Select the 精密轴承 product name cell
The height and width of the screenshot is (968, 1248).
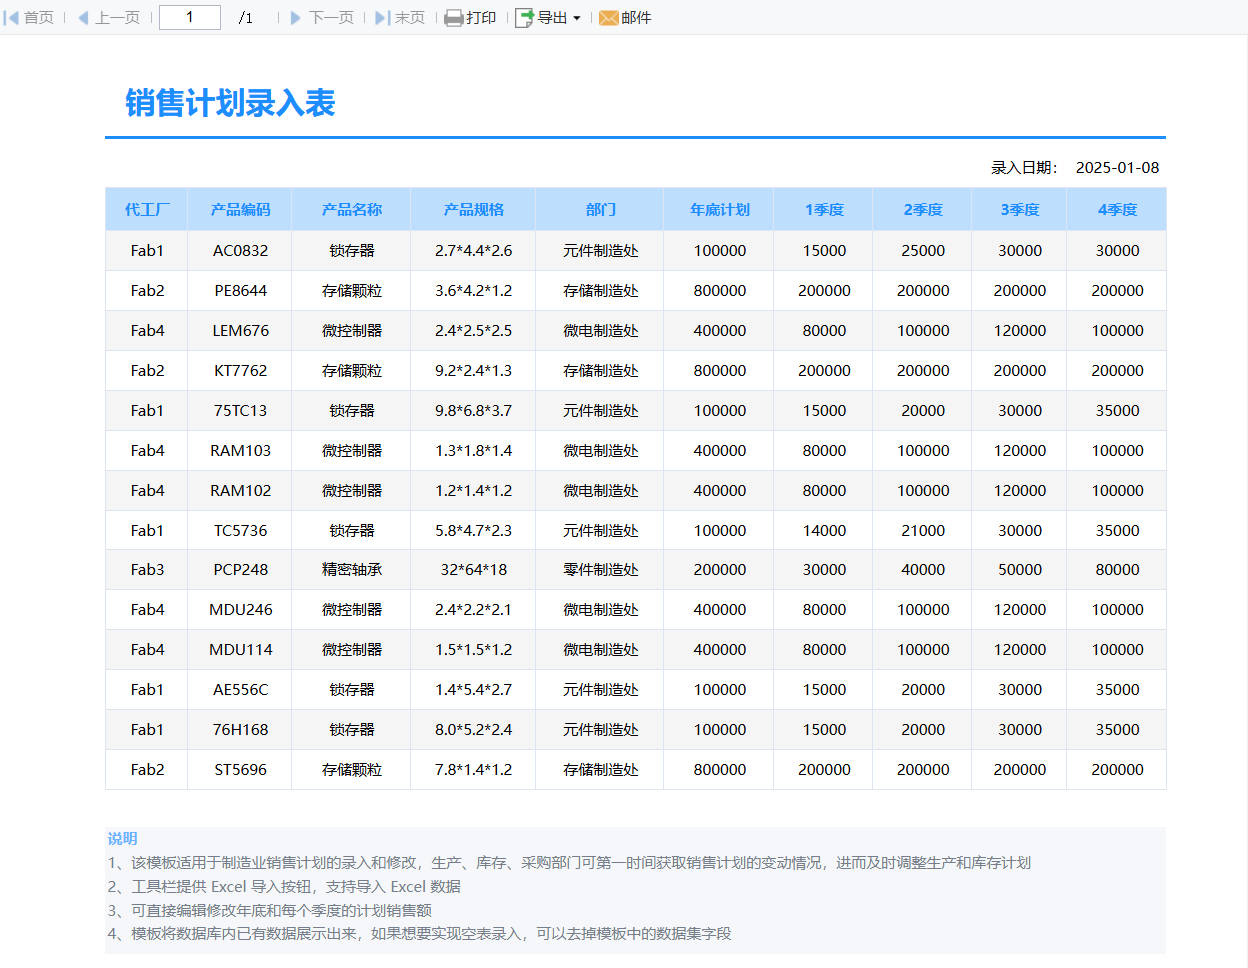(x=351, y=570)
